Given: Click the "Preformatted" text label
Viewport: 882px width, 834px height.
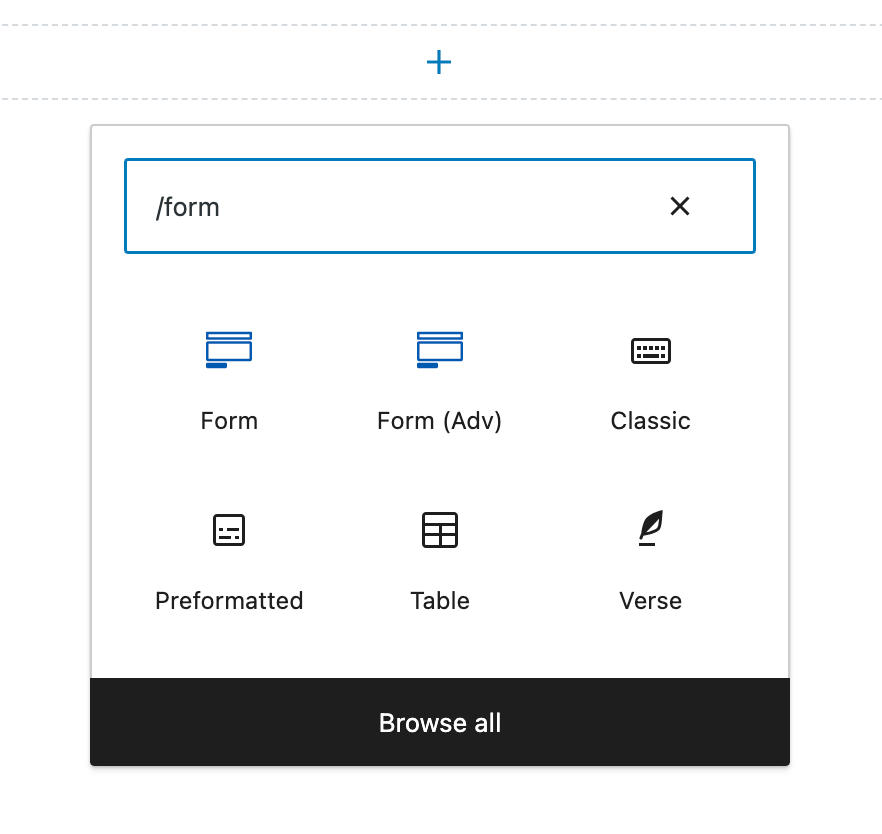Looking at the screenshot, I should pos(229,601).
